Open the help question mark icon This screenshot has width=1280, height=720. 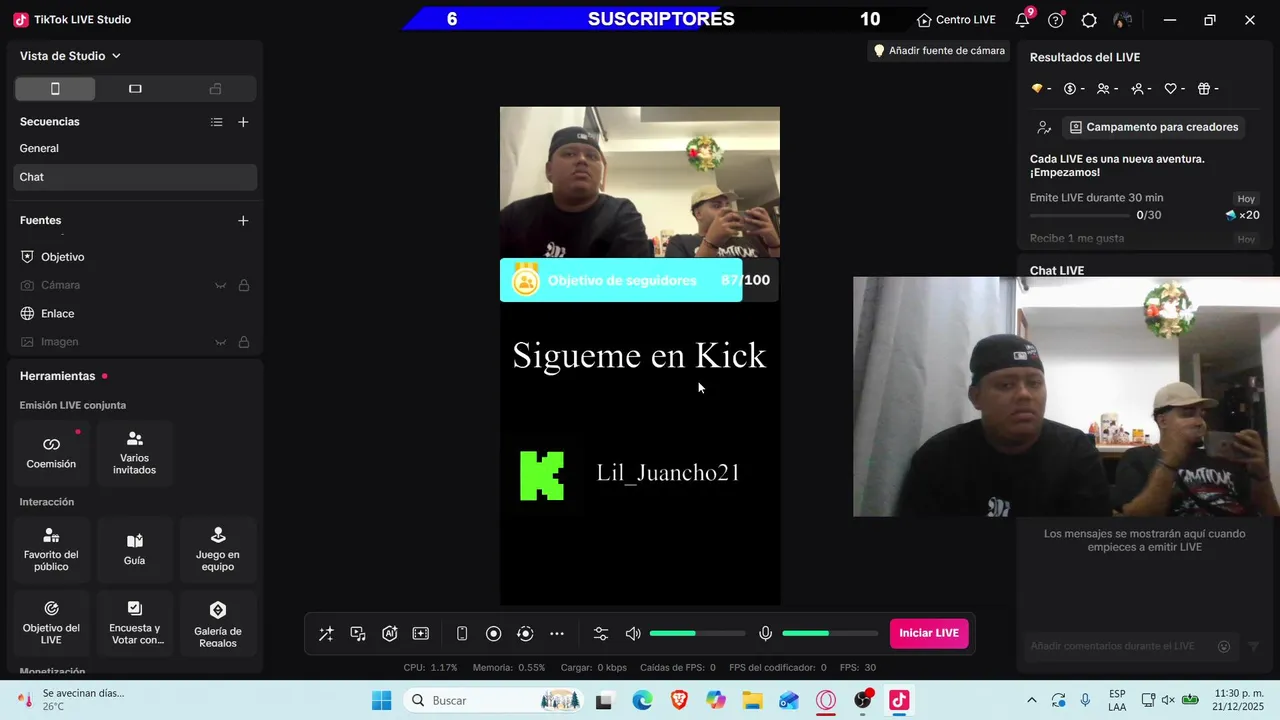coord(1055,20)
